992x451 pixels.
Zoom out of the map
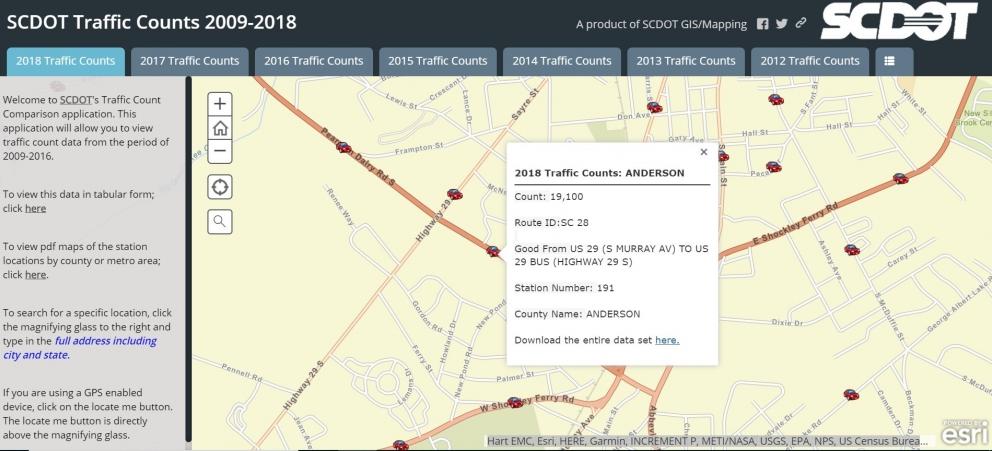[x=220, y=152]
